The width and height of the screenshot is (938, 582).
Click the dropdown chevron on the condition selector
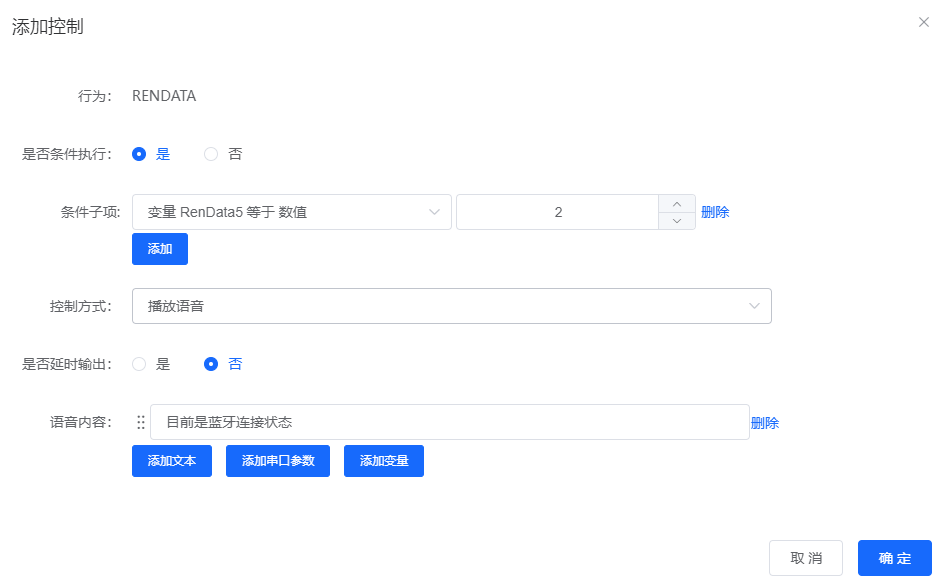coord(434,212)
